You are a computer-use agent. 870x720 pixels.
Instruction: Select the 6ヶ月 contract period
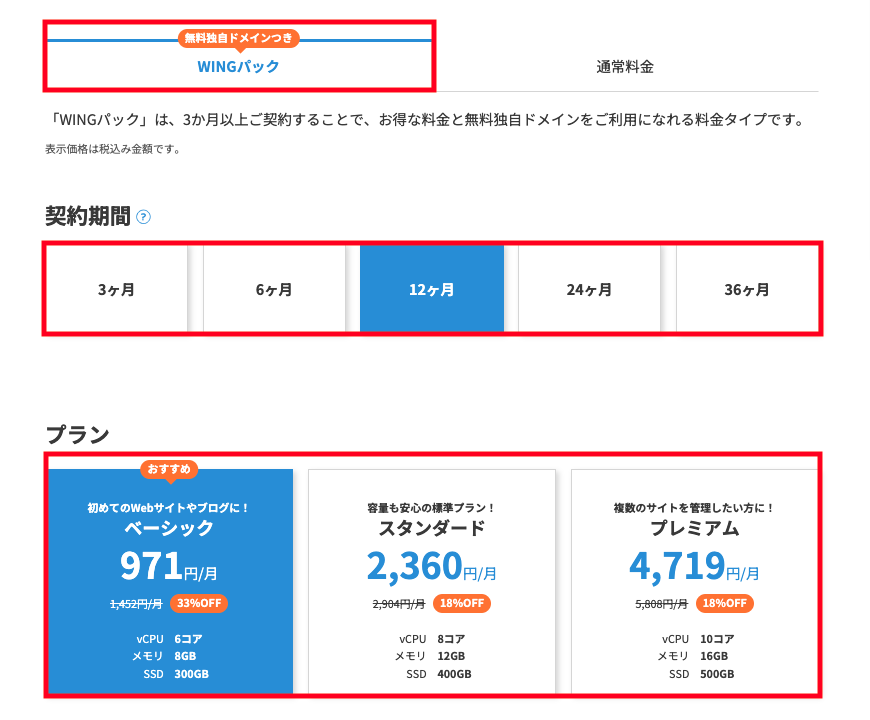point(274,289)
